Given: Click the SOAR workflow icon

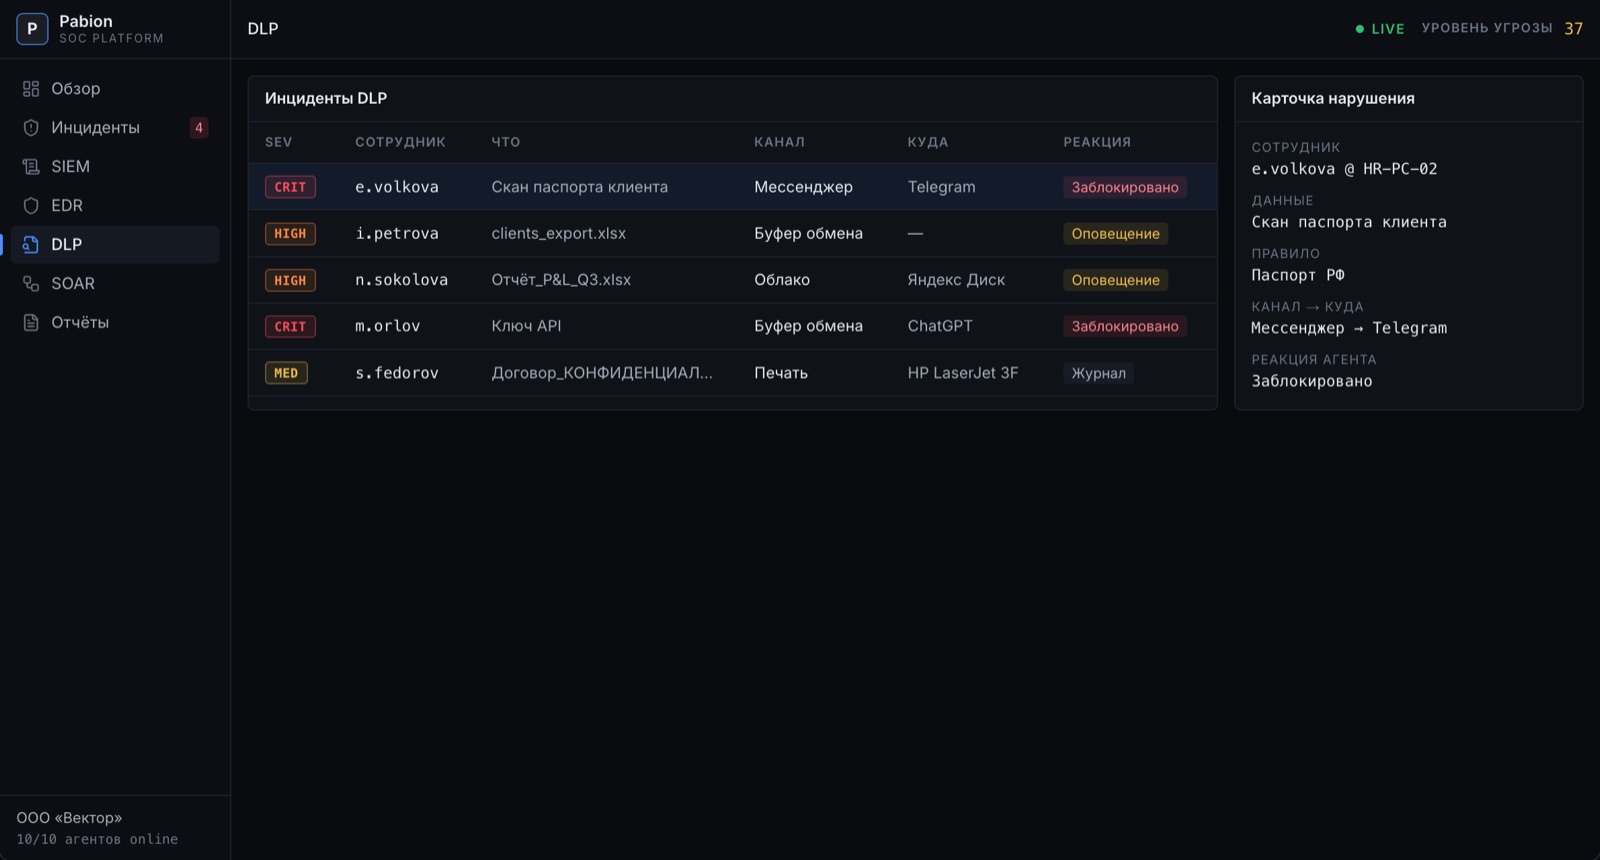Looking at the screenshot, I should 31,284.
